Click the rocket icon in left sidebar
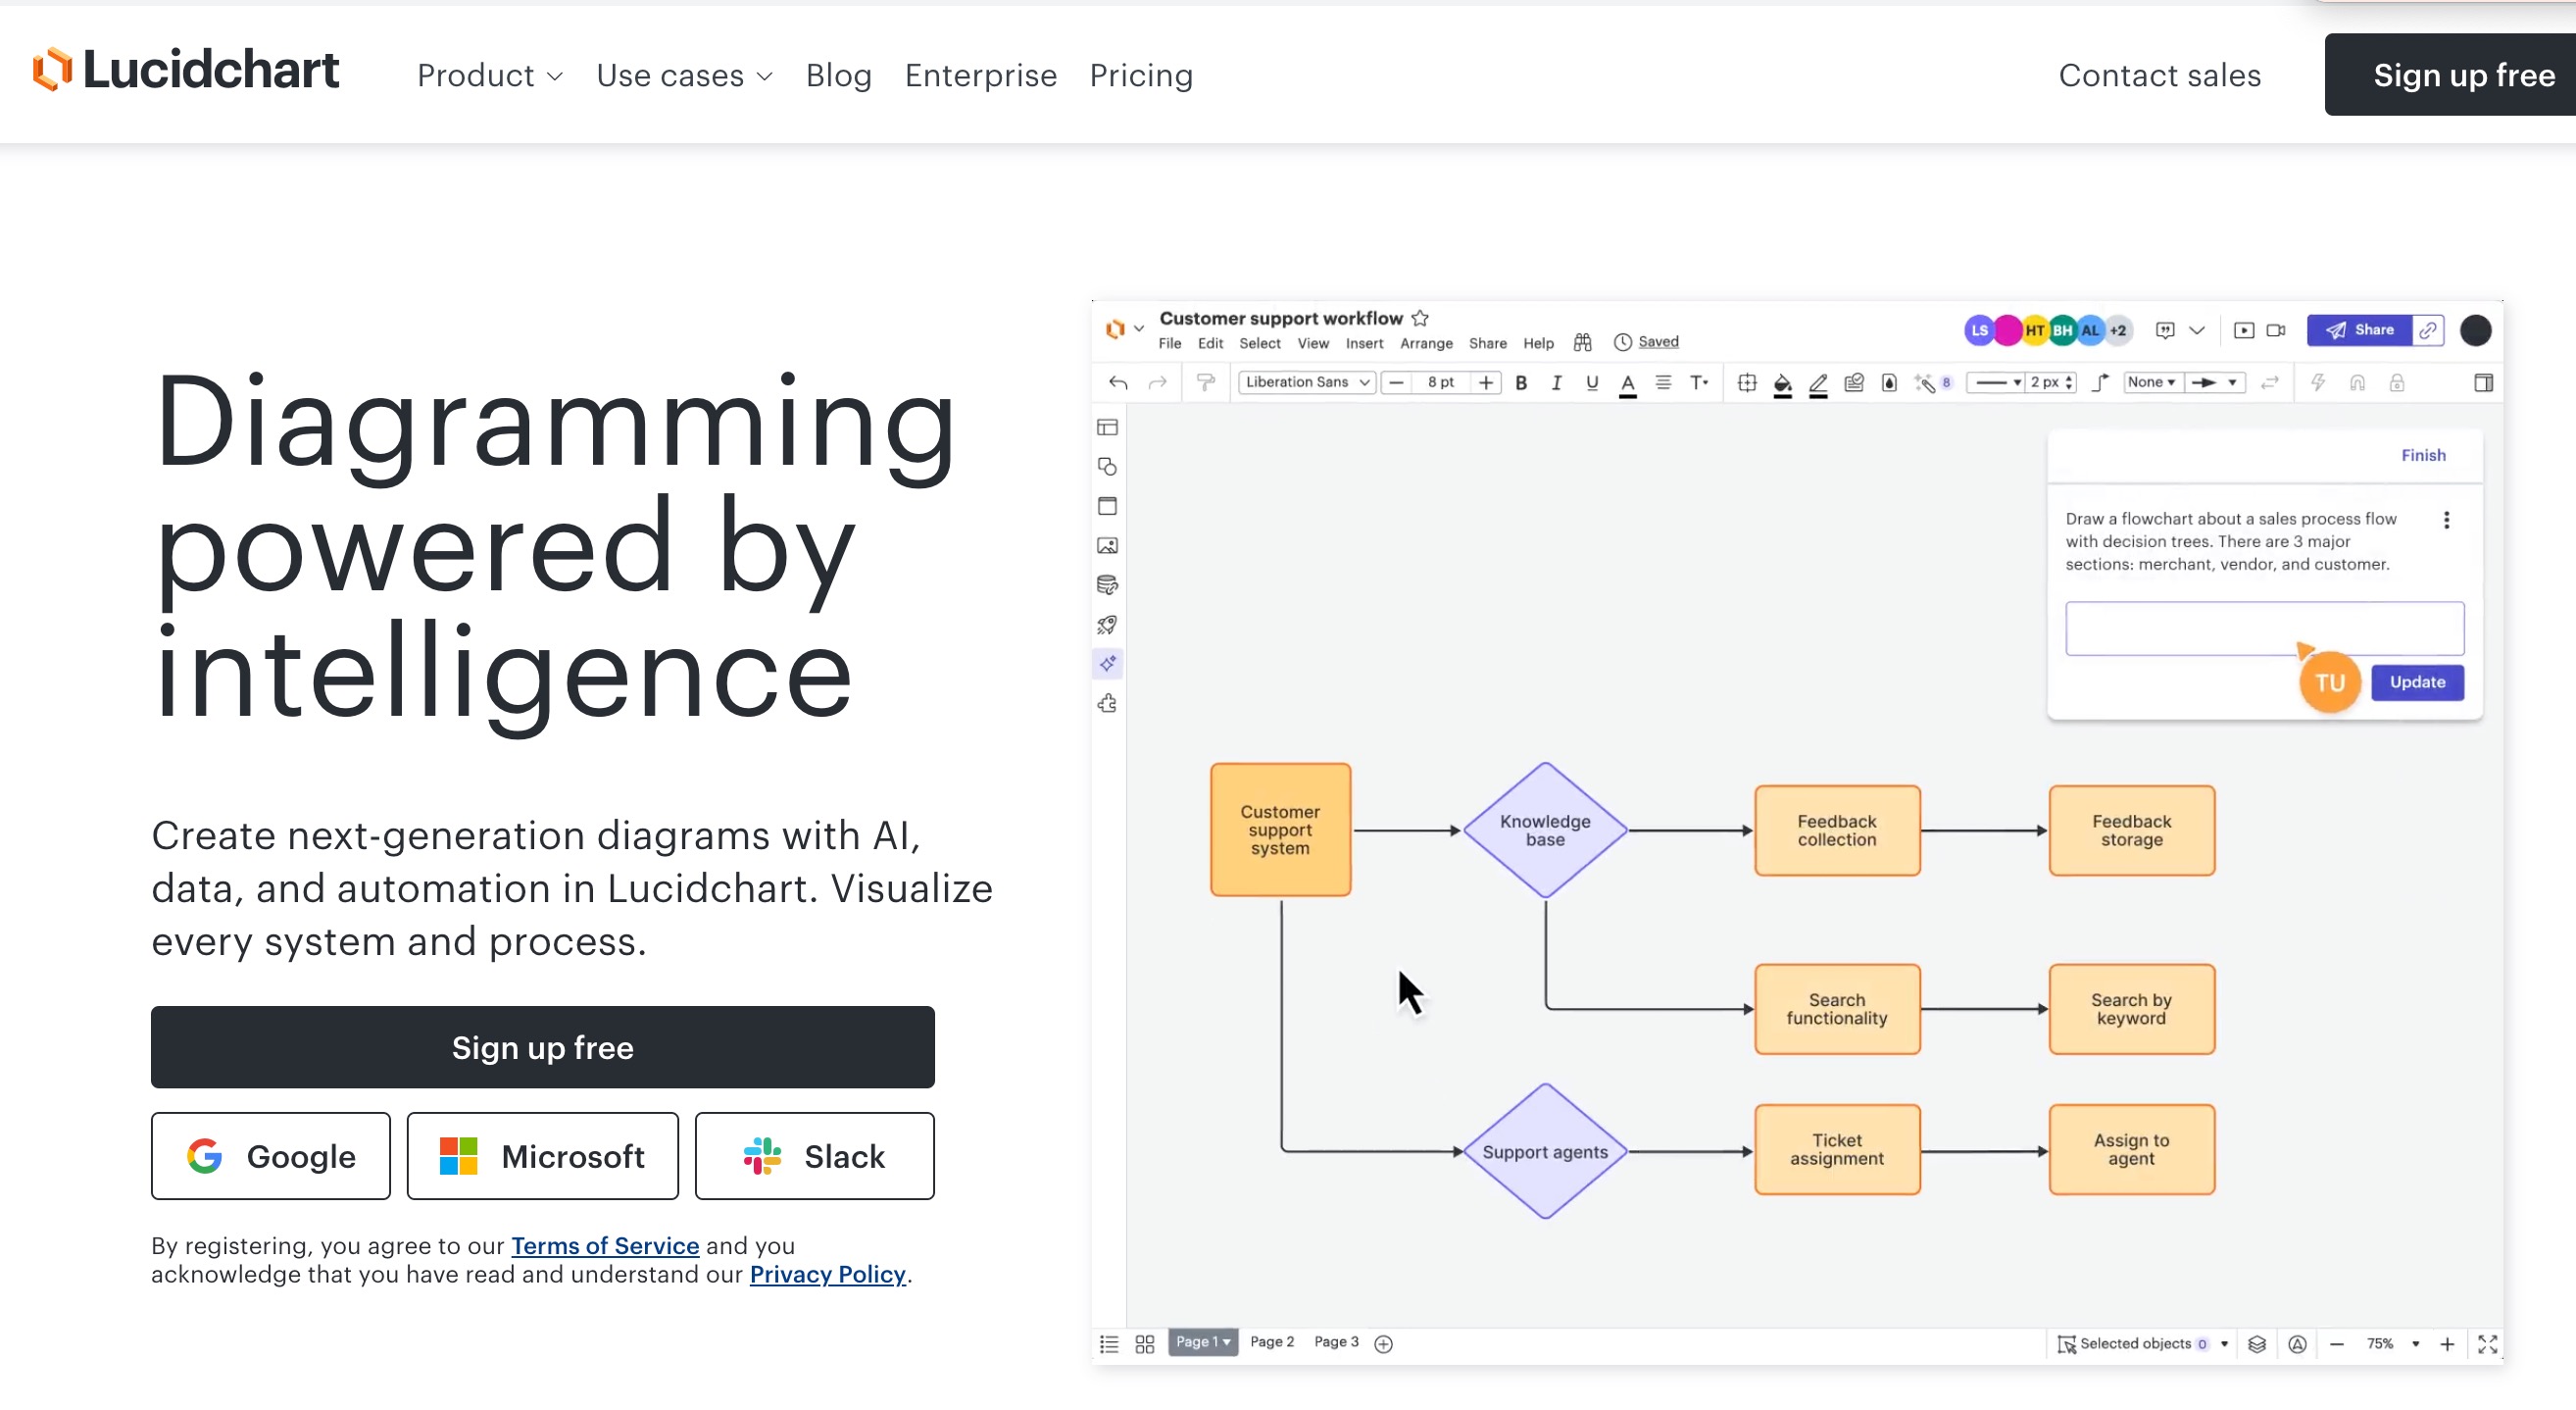The width and height of the screenshot is (2576, 1410). coord(1107,625)
